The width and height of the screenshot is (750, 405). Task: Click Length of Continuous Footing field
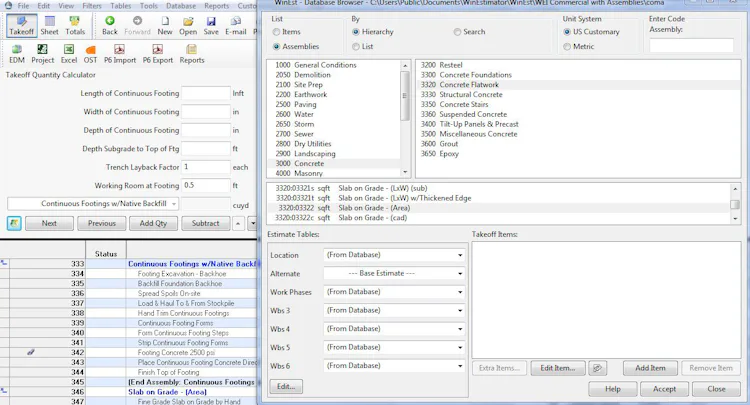[206, 93]
